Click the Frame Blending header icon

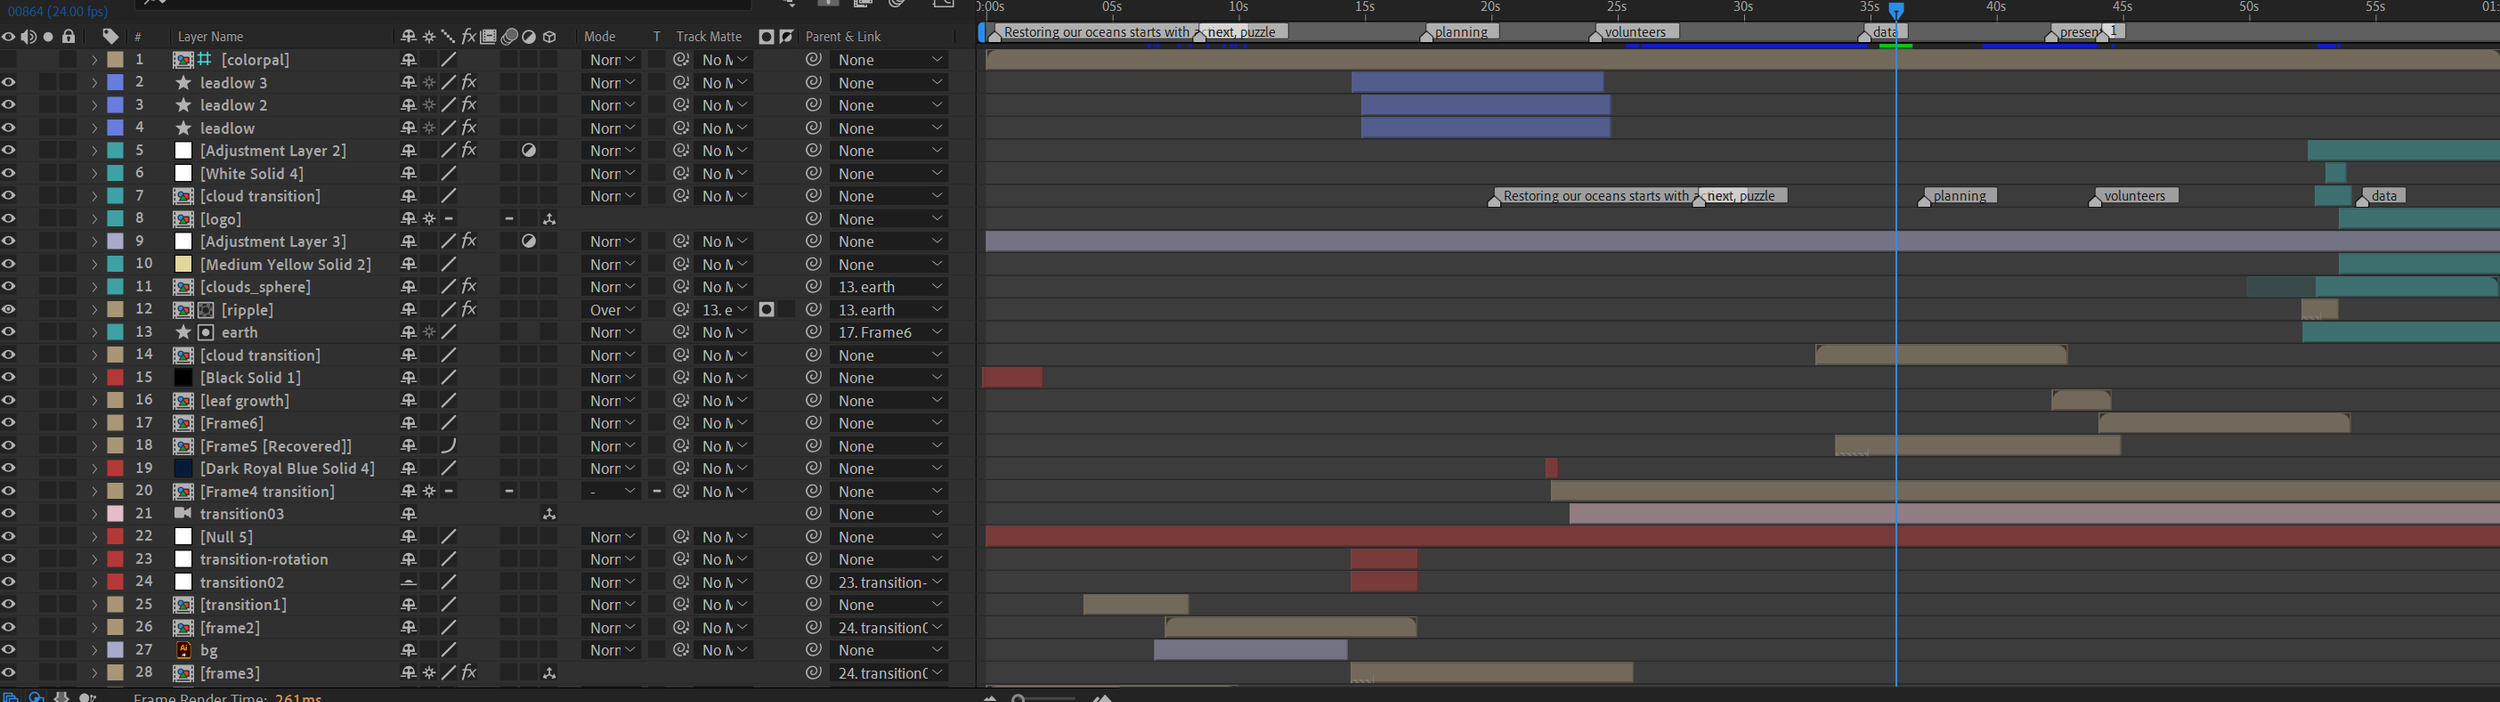point(488,36)
